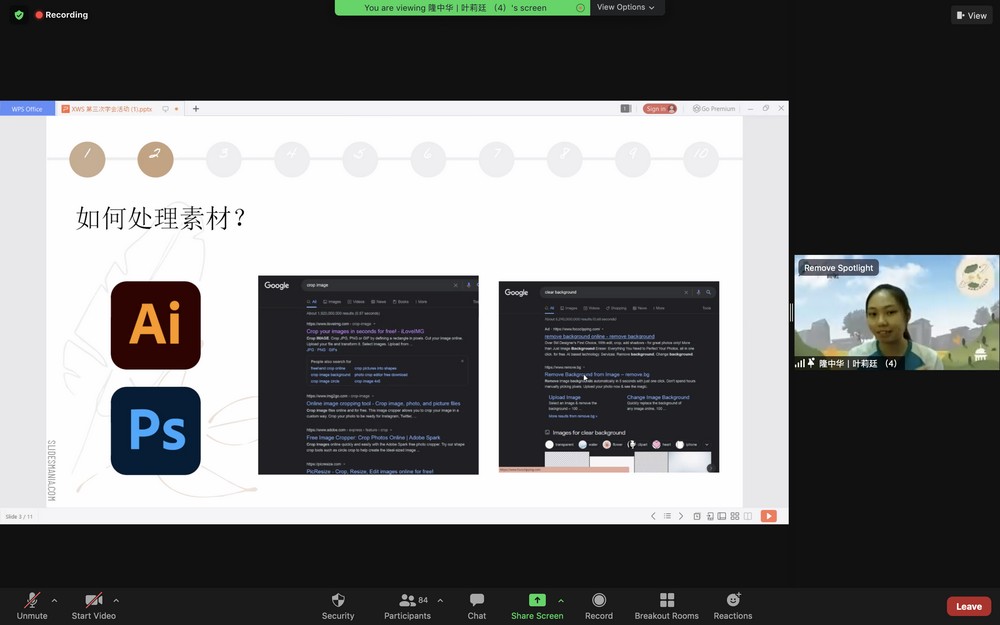
Task: Expand share screen options caret
Action: (x=561, y=601)
